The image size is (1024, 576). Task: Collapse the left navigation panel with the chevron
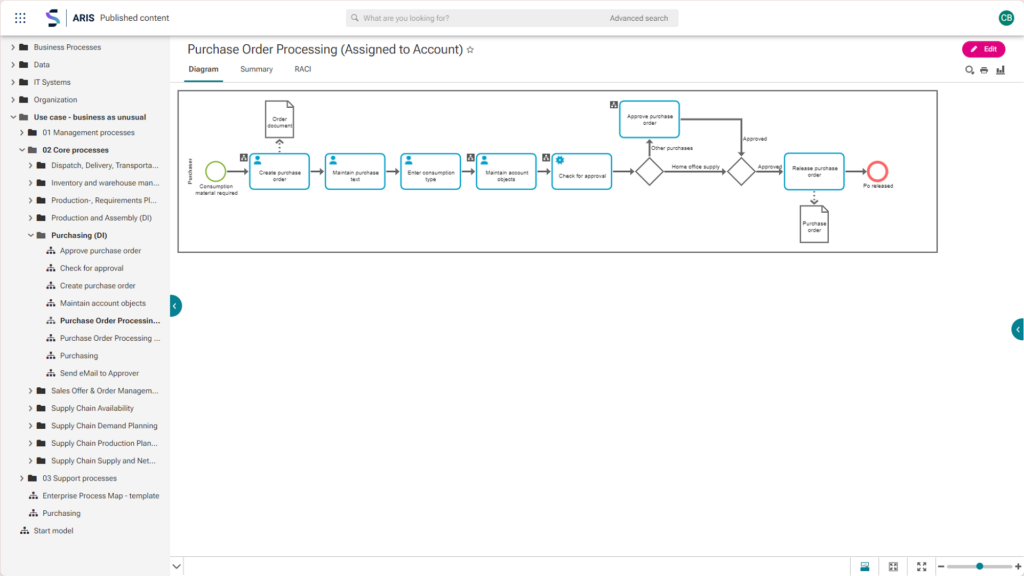tap(175, 306)
